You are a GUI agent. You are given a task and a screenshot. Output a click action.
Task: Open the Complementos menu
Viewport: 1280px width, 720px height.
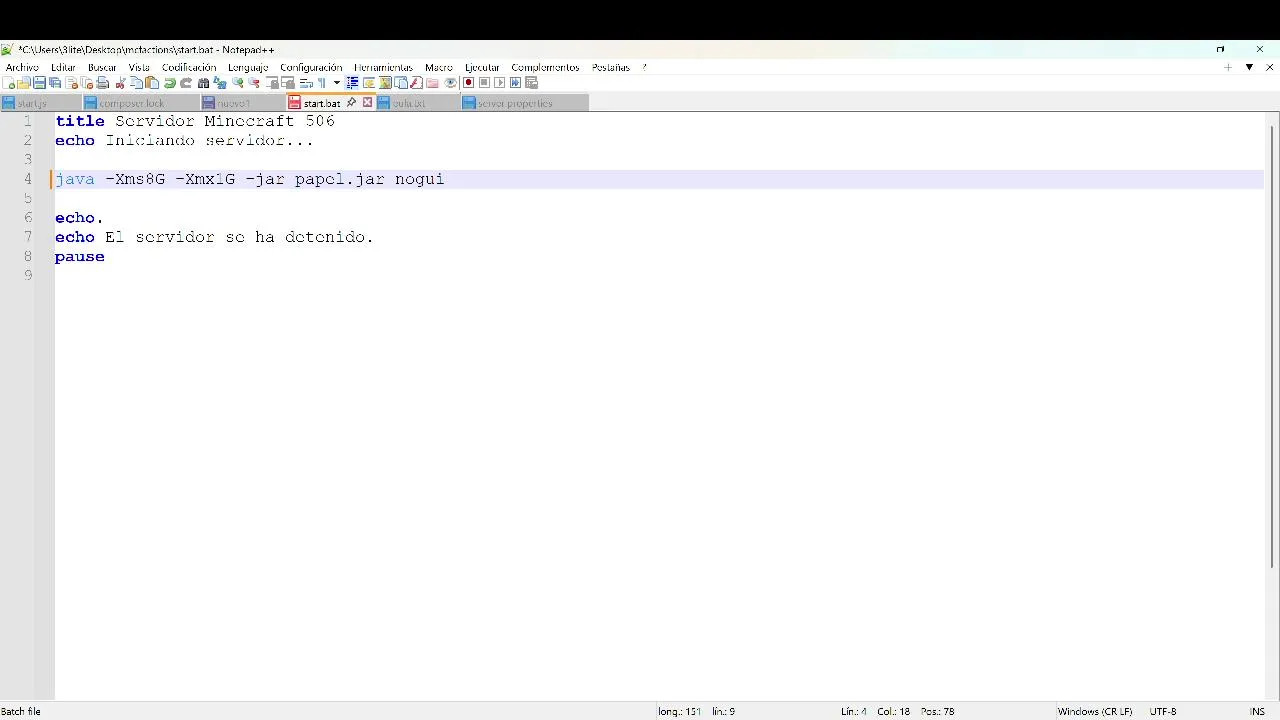[x=545, y=67]
